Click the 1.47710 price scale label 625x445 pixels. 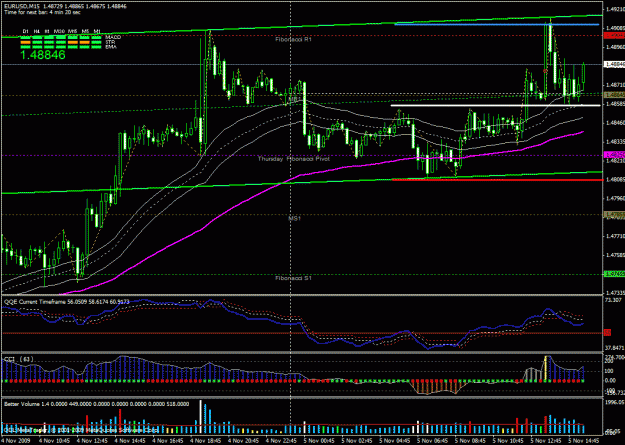[615, 236]
